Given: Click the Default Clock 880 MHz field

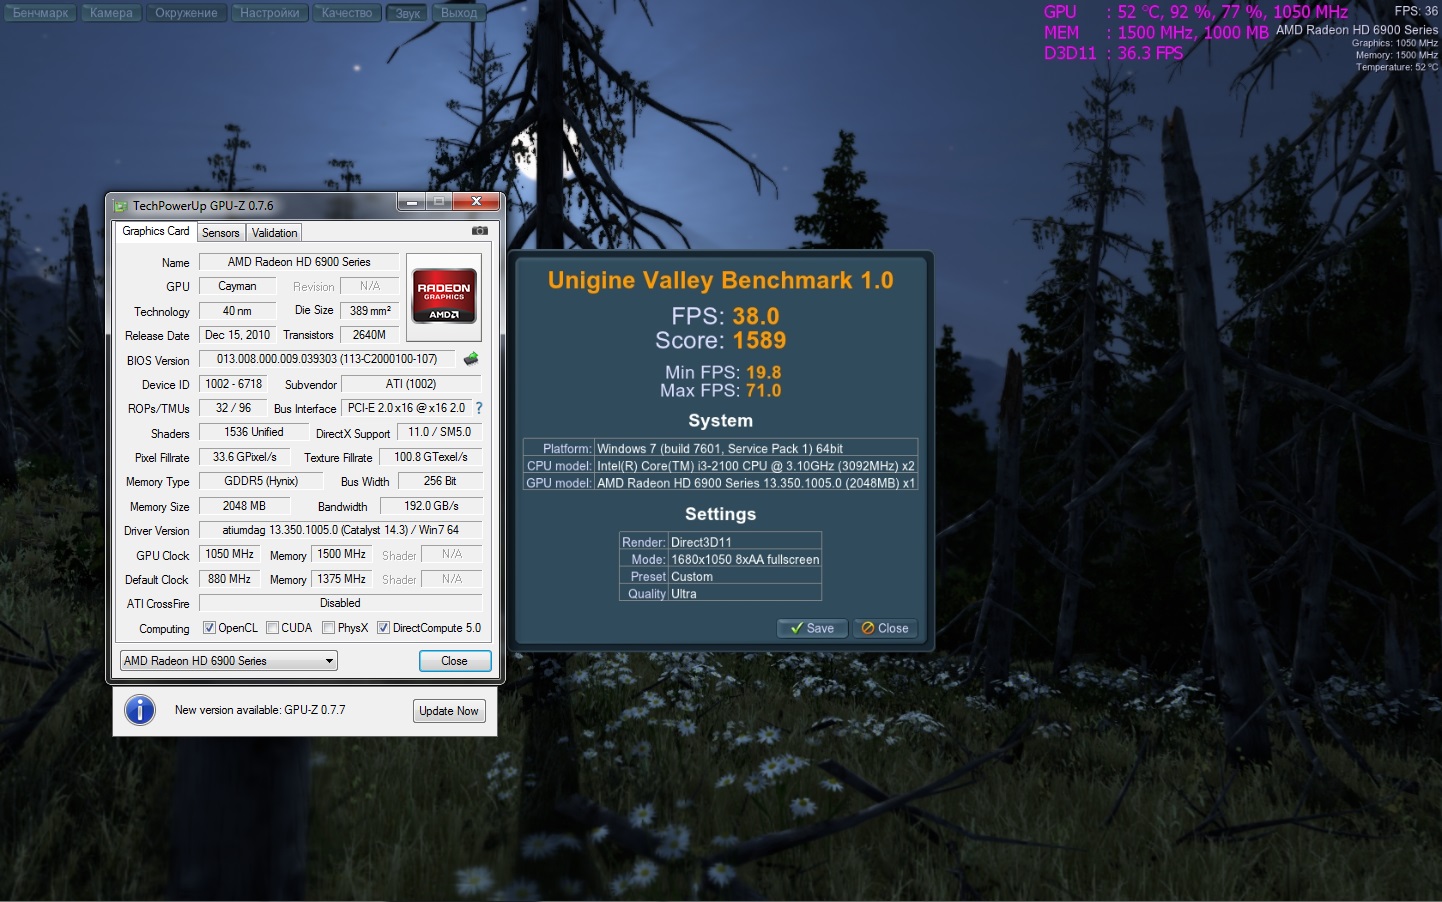Looking at the screenshot, I should (230, 579).
